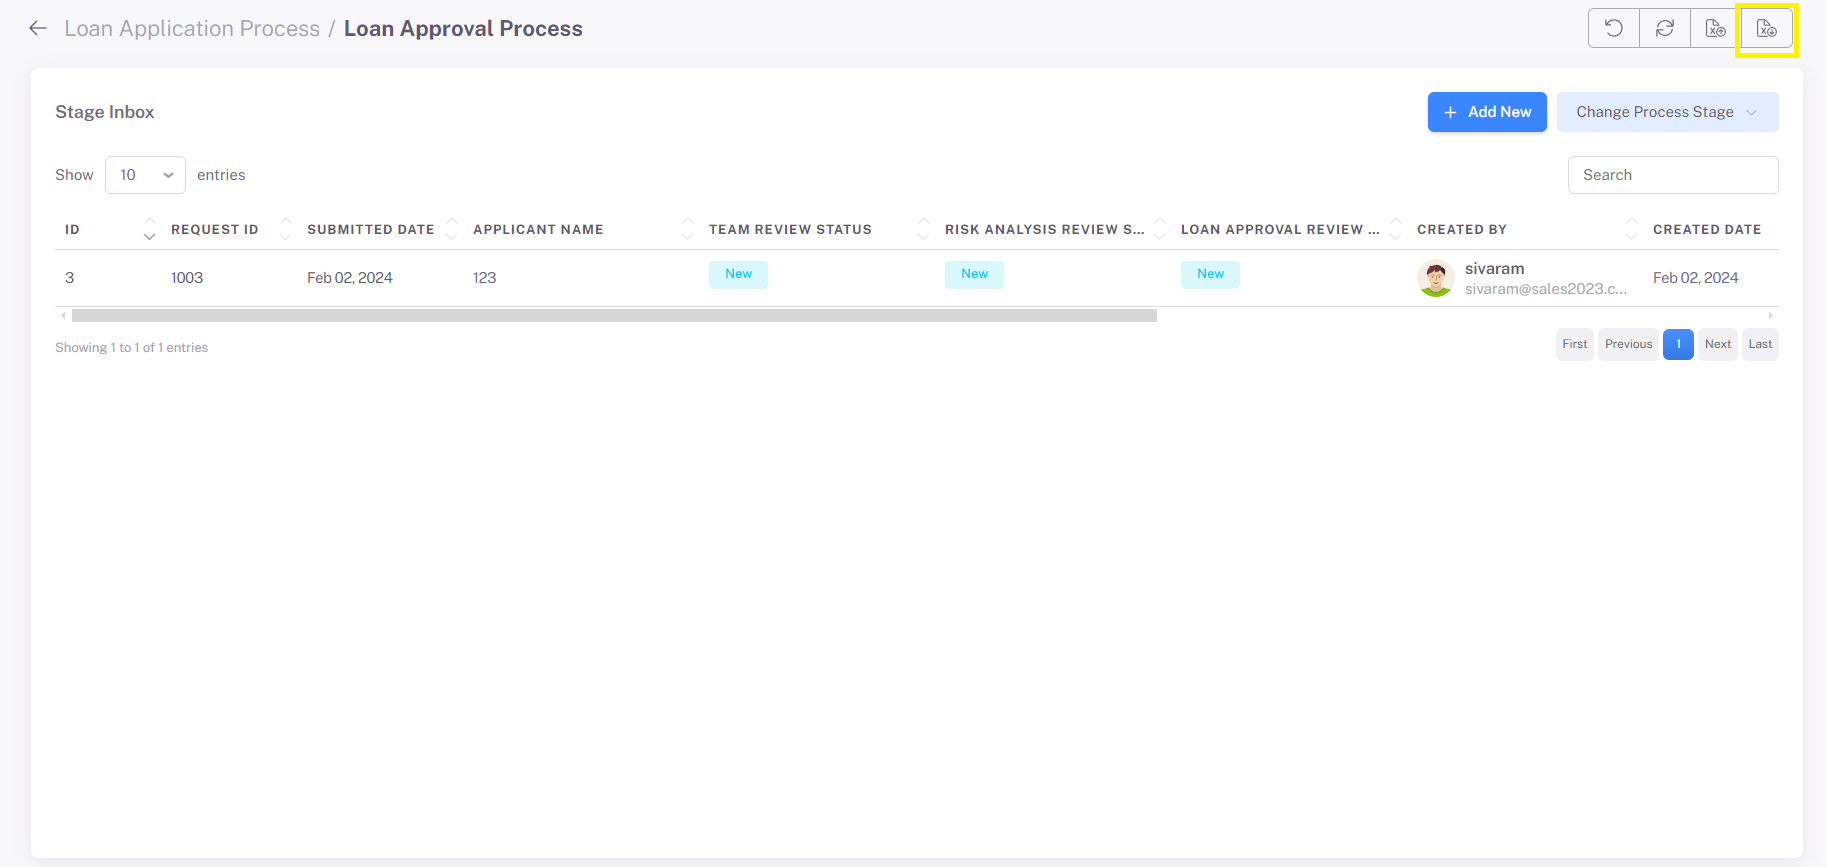Expand the Change Process Stage dropdown
The width and height of the screenshot is (1826, 867).
coord(1667,112)
